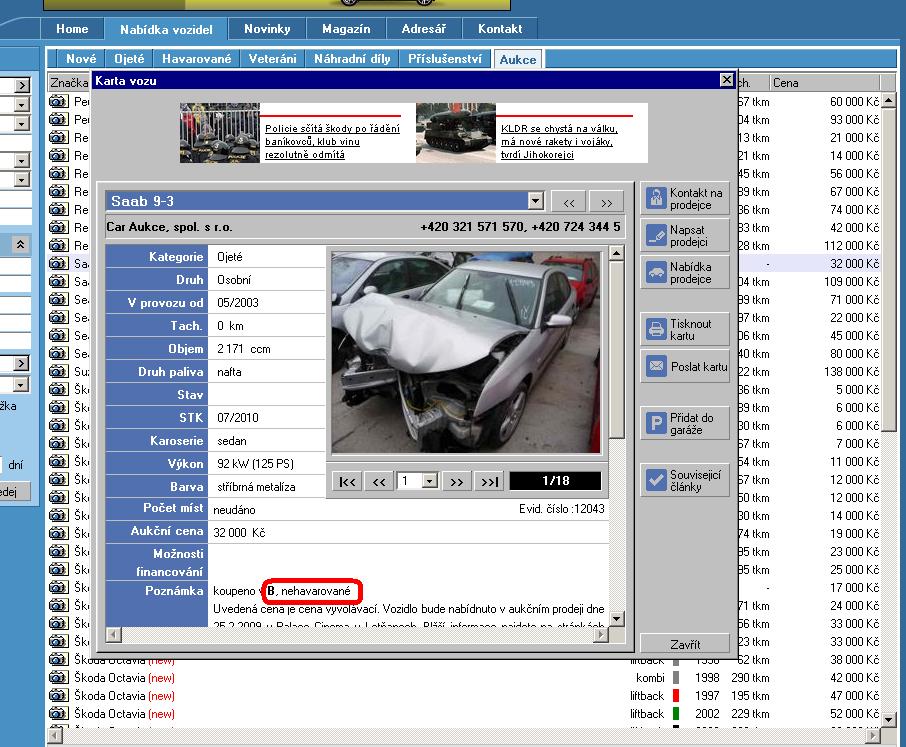Viewport: 906px width, 747px height.
Task: Click the camera icon in the 5 000 Kč row
Action: [x=58, y=389]
